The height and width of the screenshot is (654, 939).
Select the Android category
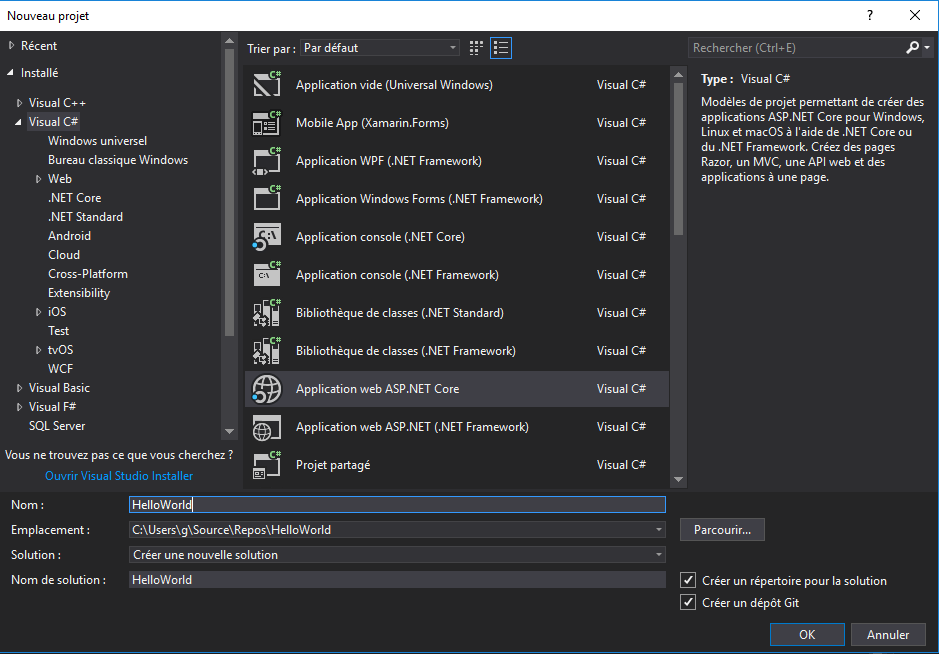coord(69,236)
